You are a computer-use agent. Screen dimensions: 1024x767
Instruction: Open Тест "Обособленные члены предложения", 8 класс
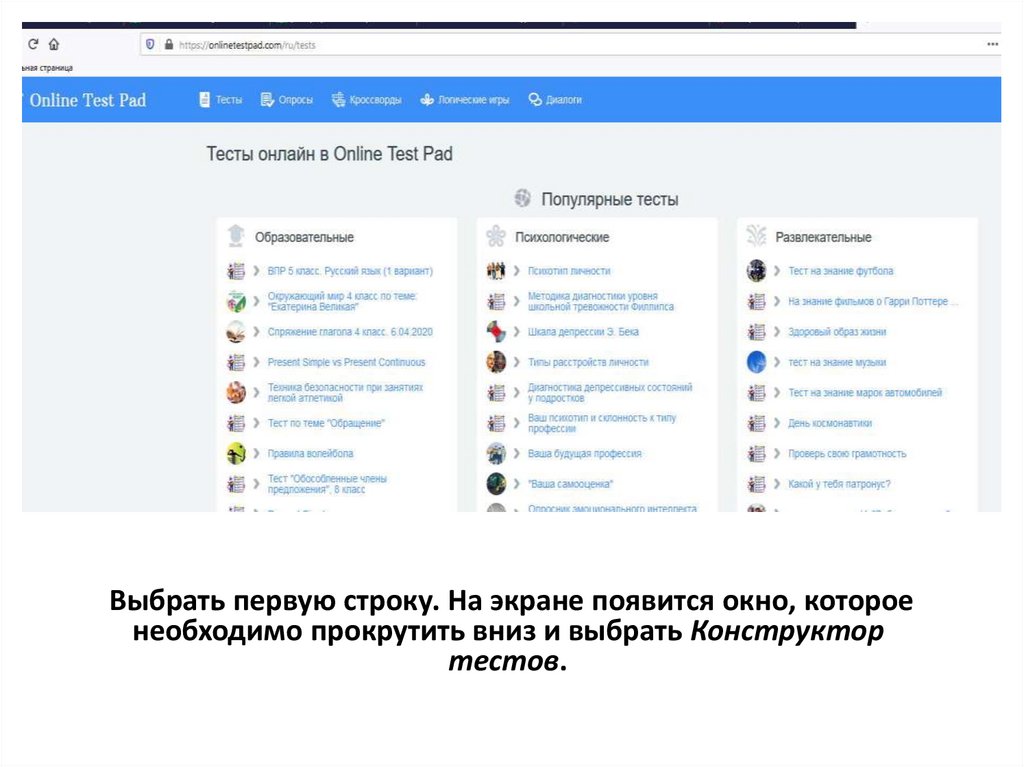327,484
